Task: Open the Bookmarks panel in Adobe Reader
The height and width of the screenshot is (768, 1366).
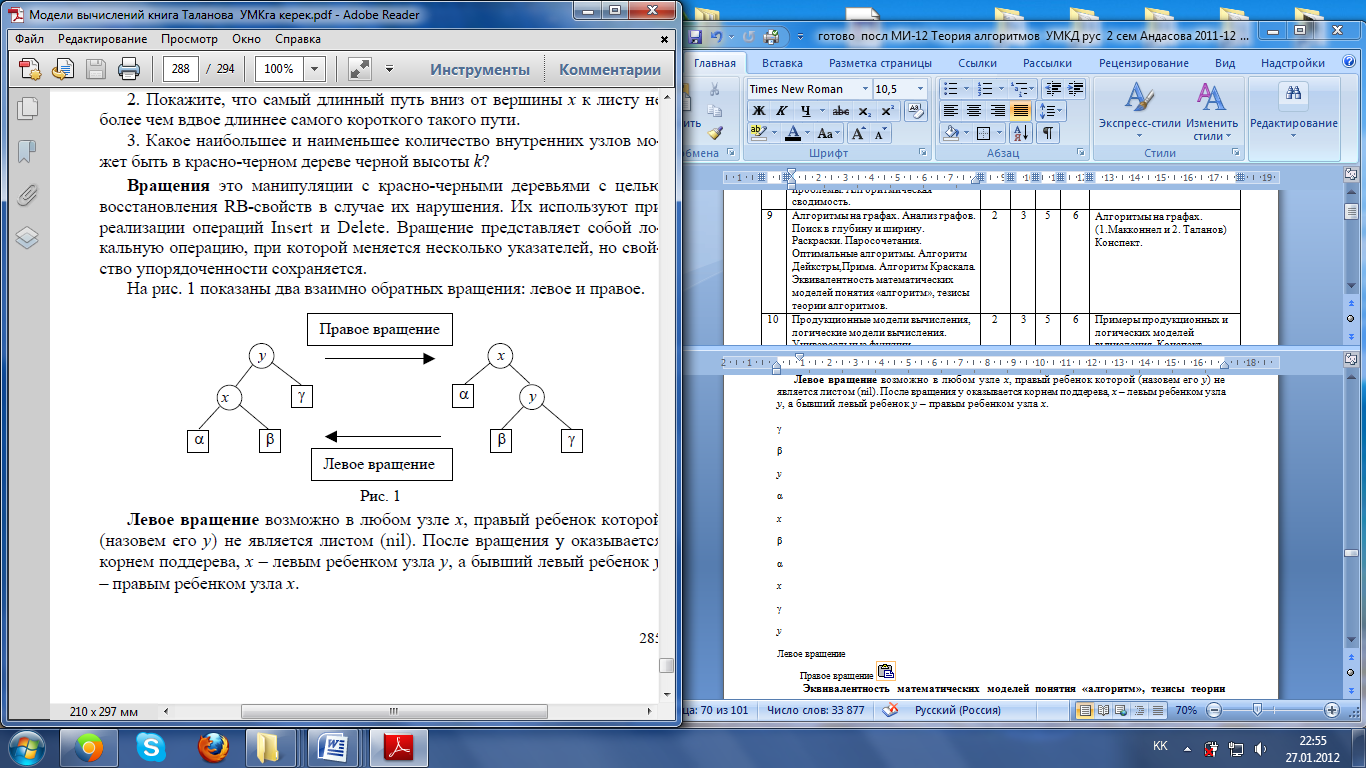Action: click(28, 151)
